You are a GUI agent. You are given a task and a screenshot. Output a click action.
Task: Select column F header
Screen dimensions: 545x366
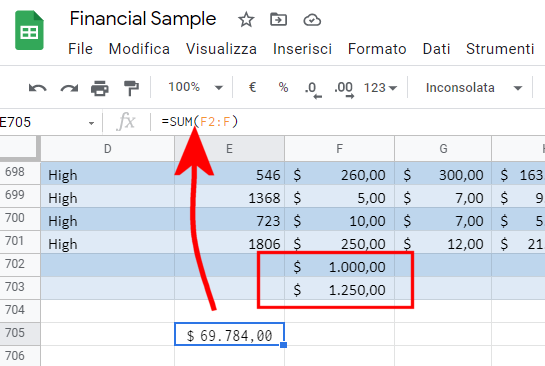[340, 149]
